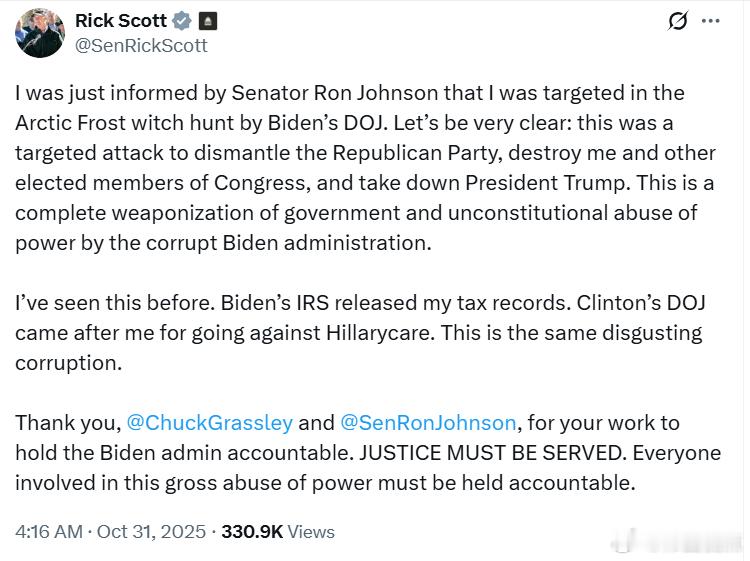Click the Grok slashed-circle icon
Viewport: 750px width, 561px height.
pyautogui.click(x=678, y=21)
